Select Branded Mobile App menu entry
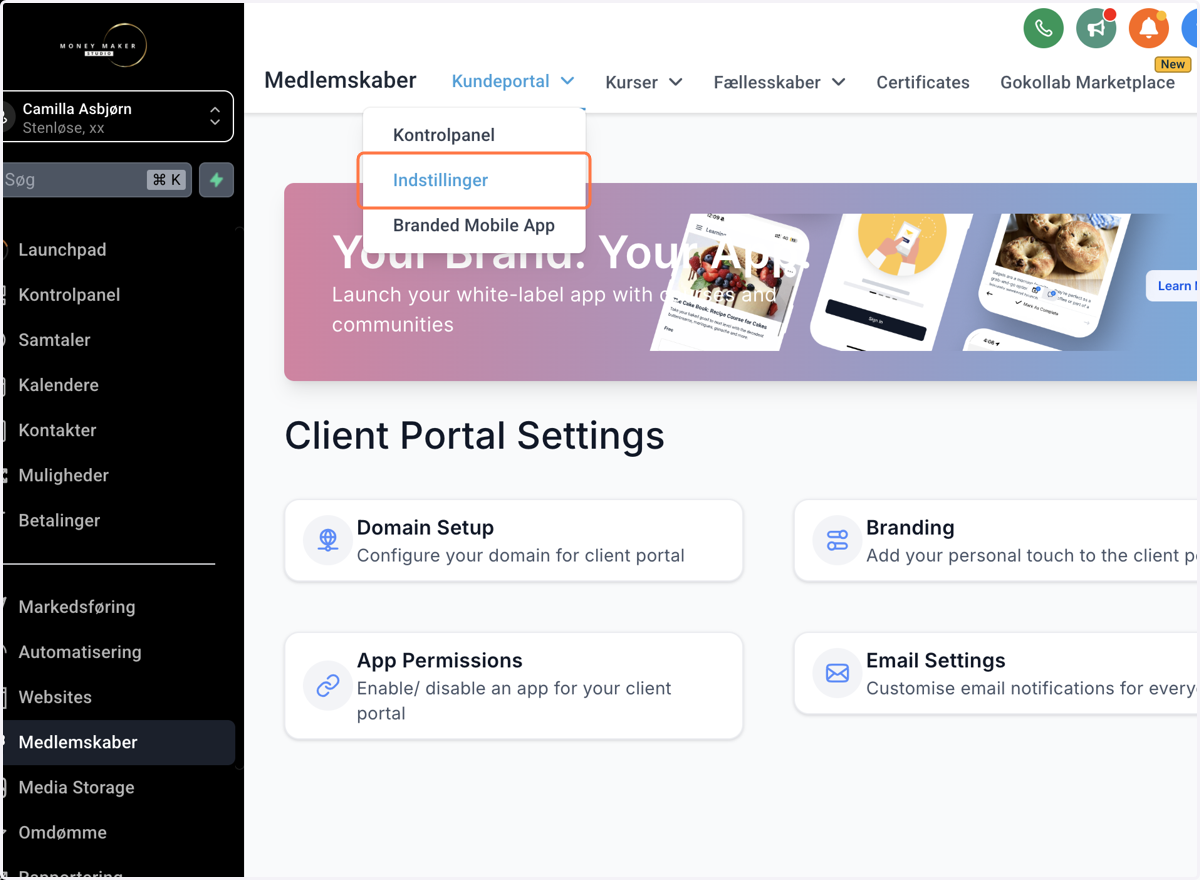This screenshot has height=880, width=1200. coord(474,225)
